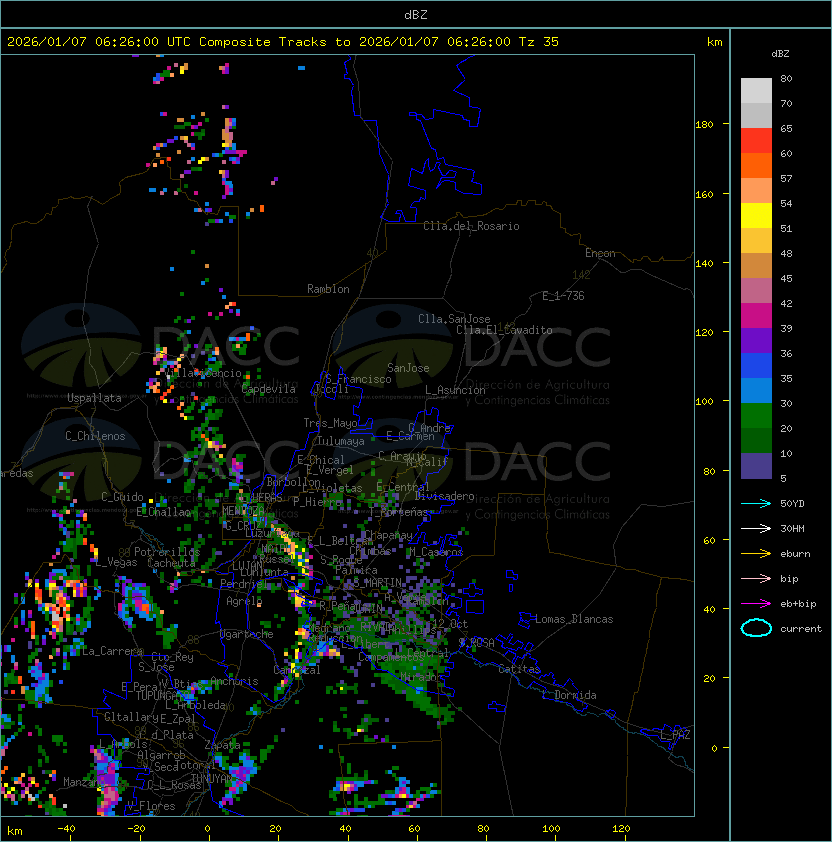Pick the purple legend color swatch

point(756,340)
